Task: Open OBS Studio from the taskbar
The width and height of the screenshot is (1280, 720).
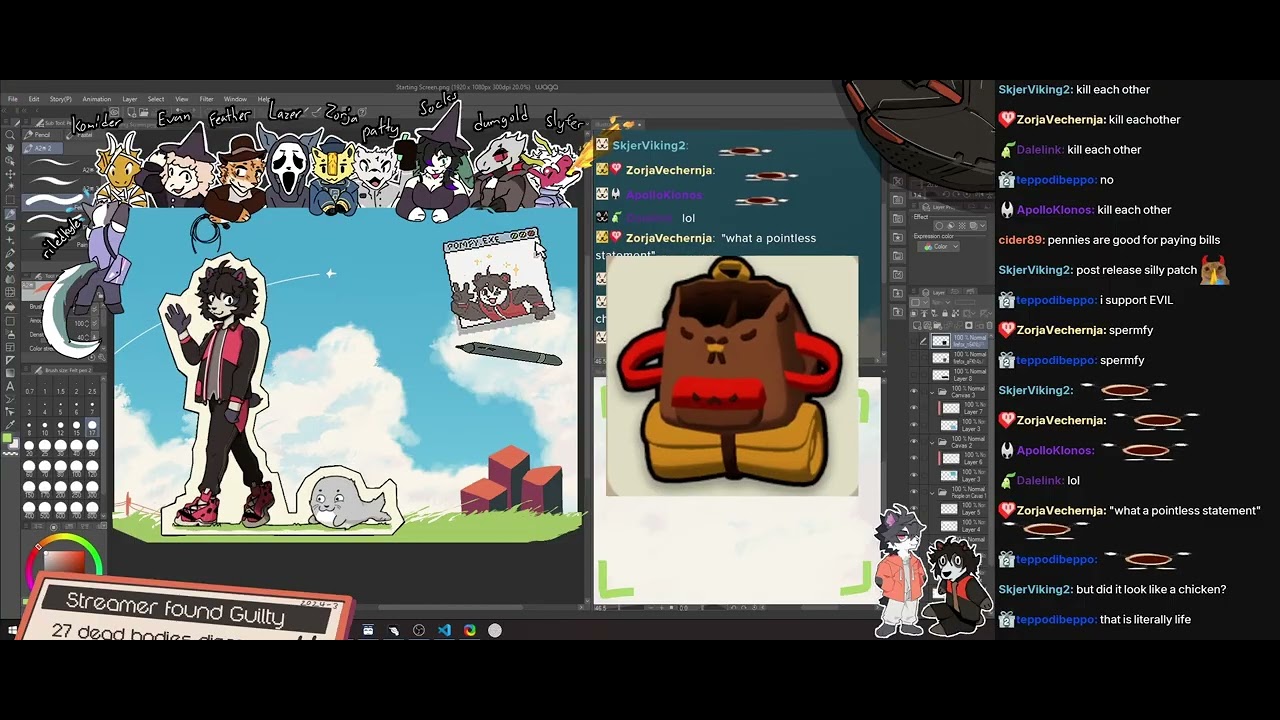Action: click(x=419, y=630)
